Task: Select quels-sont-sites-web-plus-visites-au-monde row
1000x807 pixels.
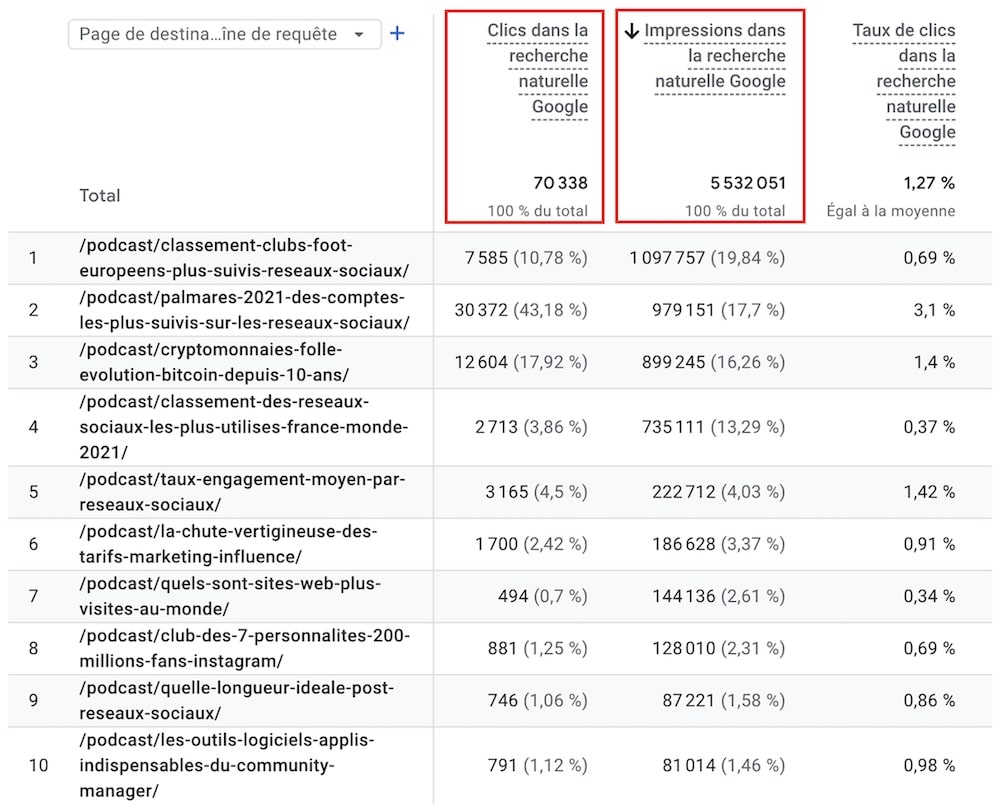Action: [230, 596]
